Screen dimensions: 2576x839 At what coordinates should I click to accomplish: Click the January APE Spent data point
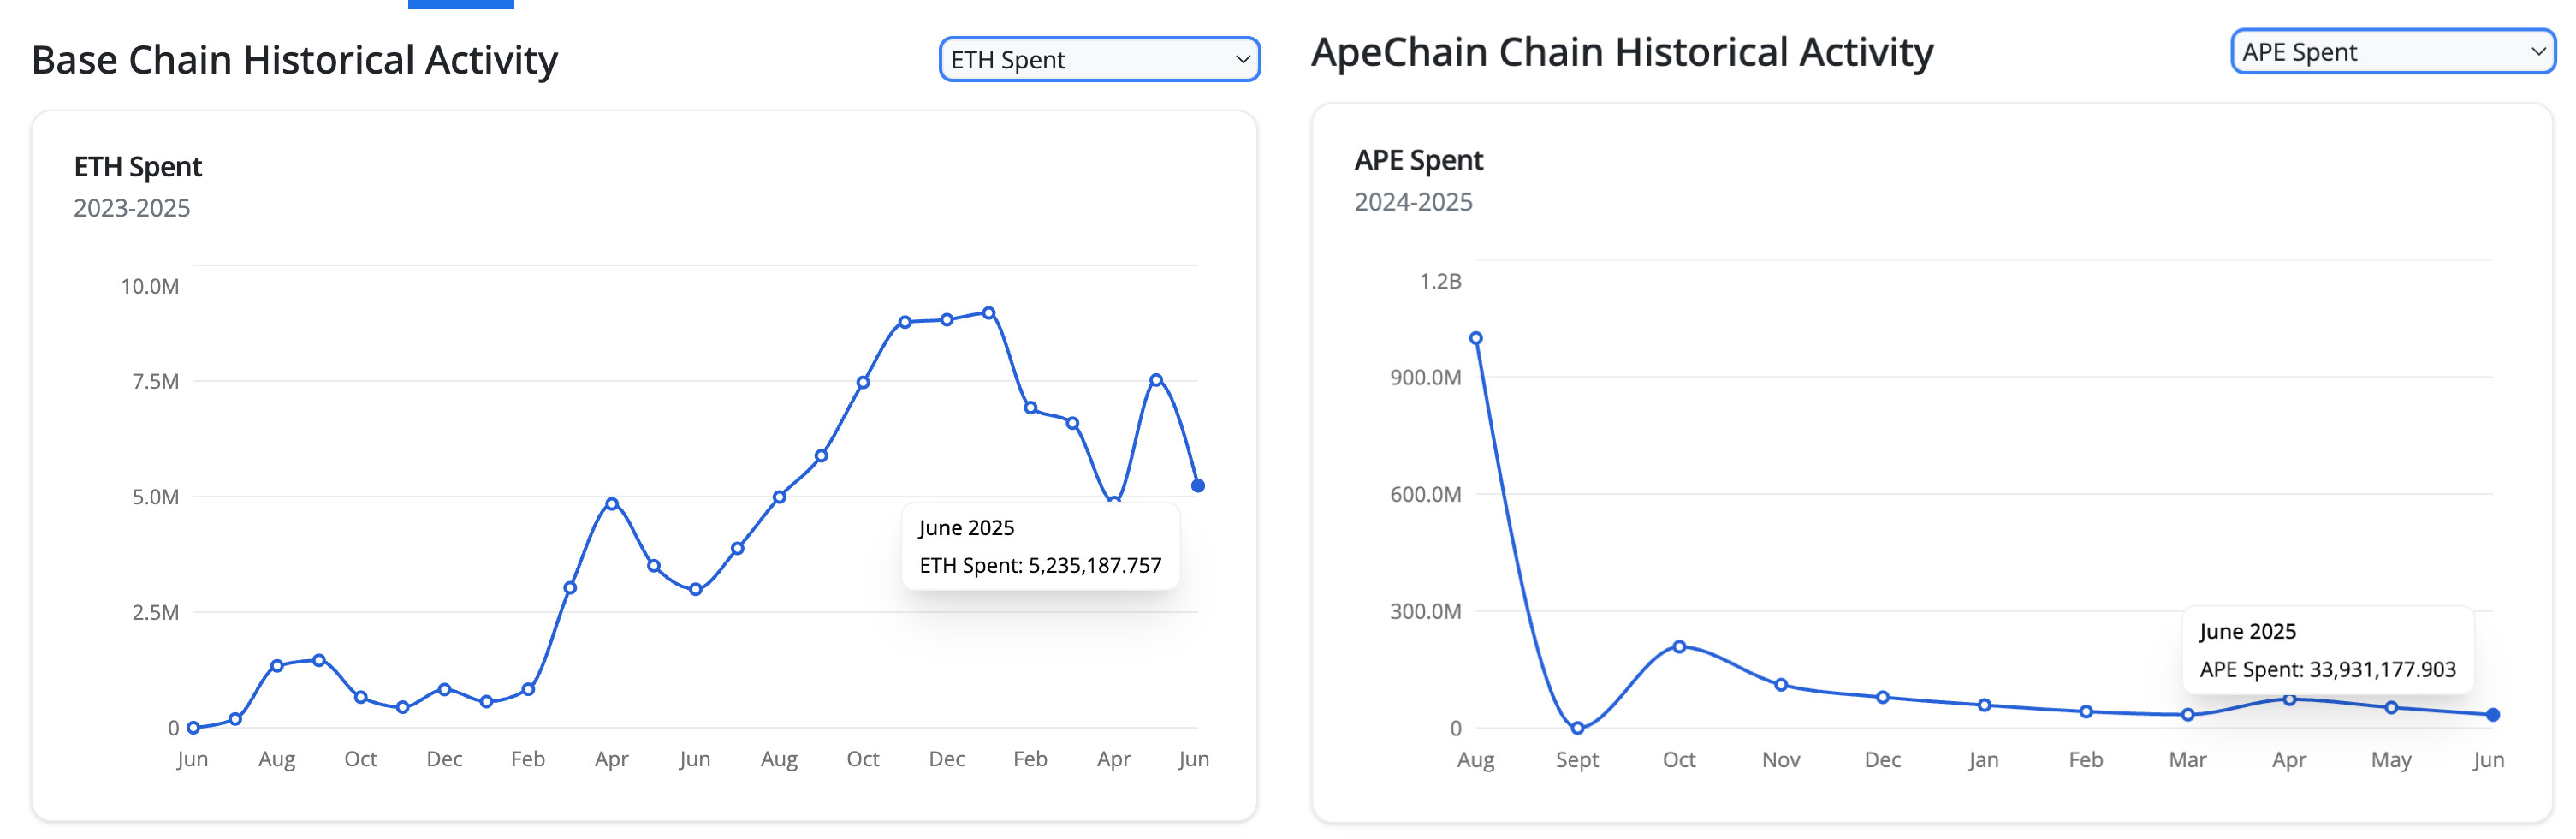point(1984,705)
